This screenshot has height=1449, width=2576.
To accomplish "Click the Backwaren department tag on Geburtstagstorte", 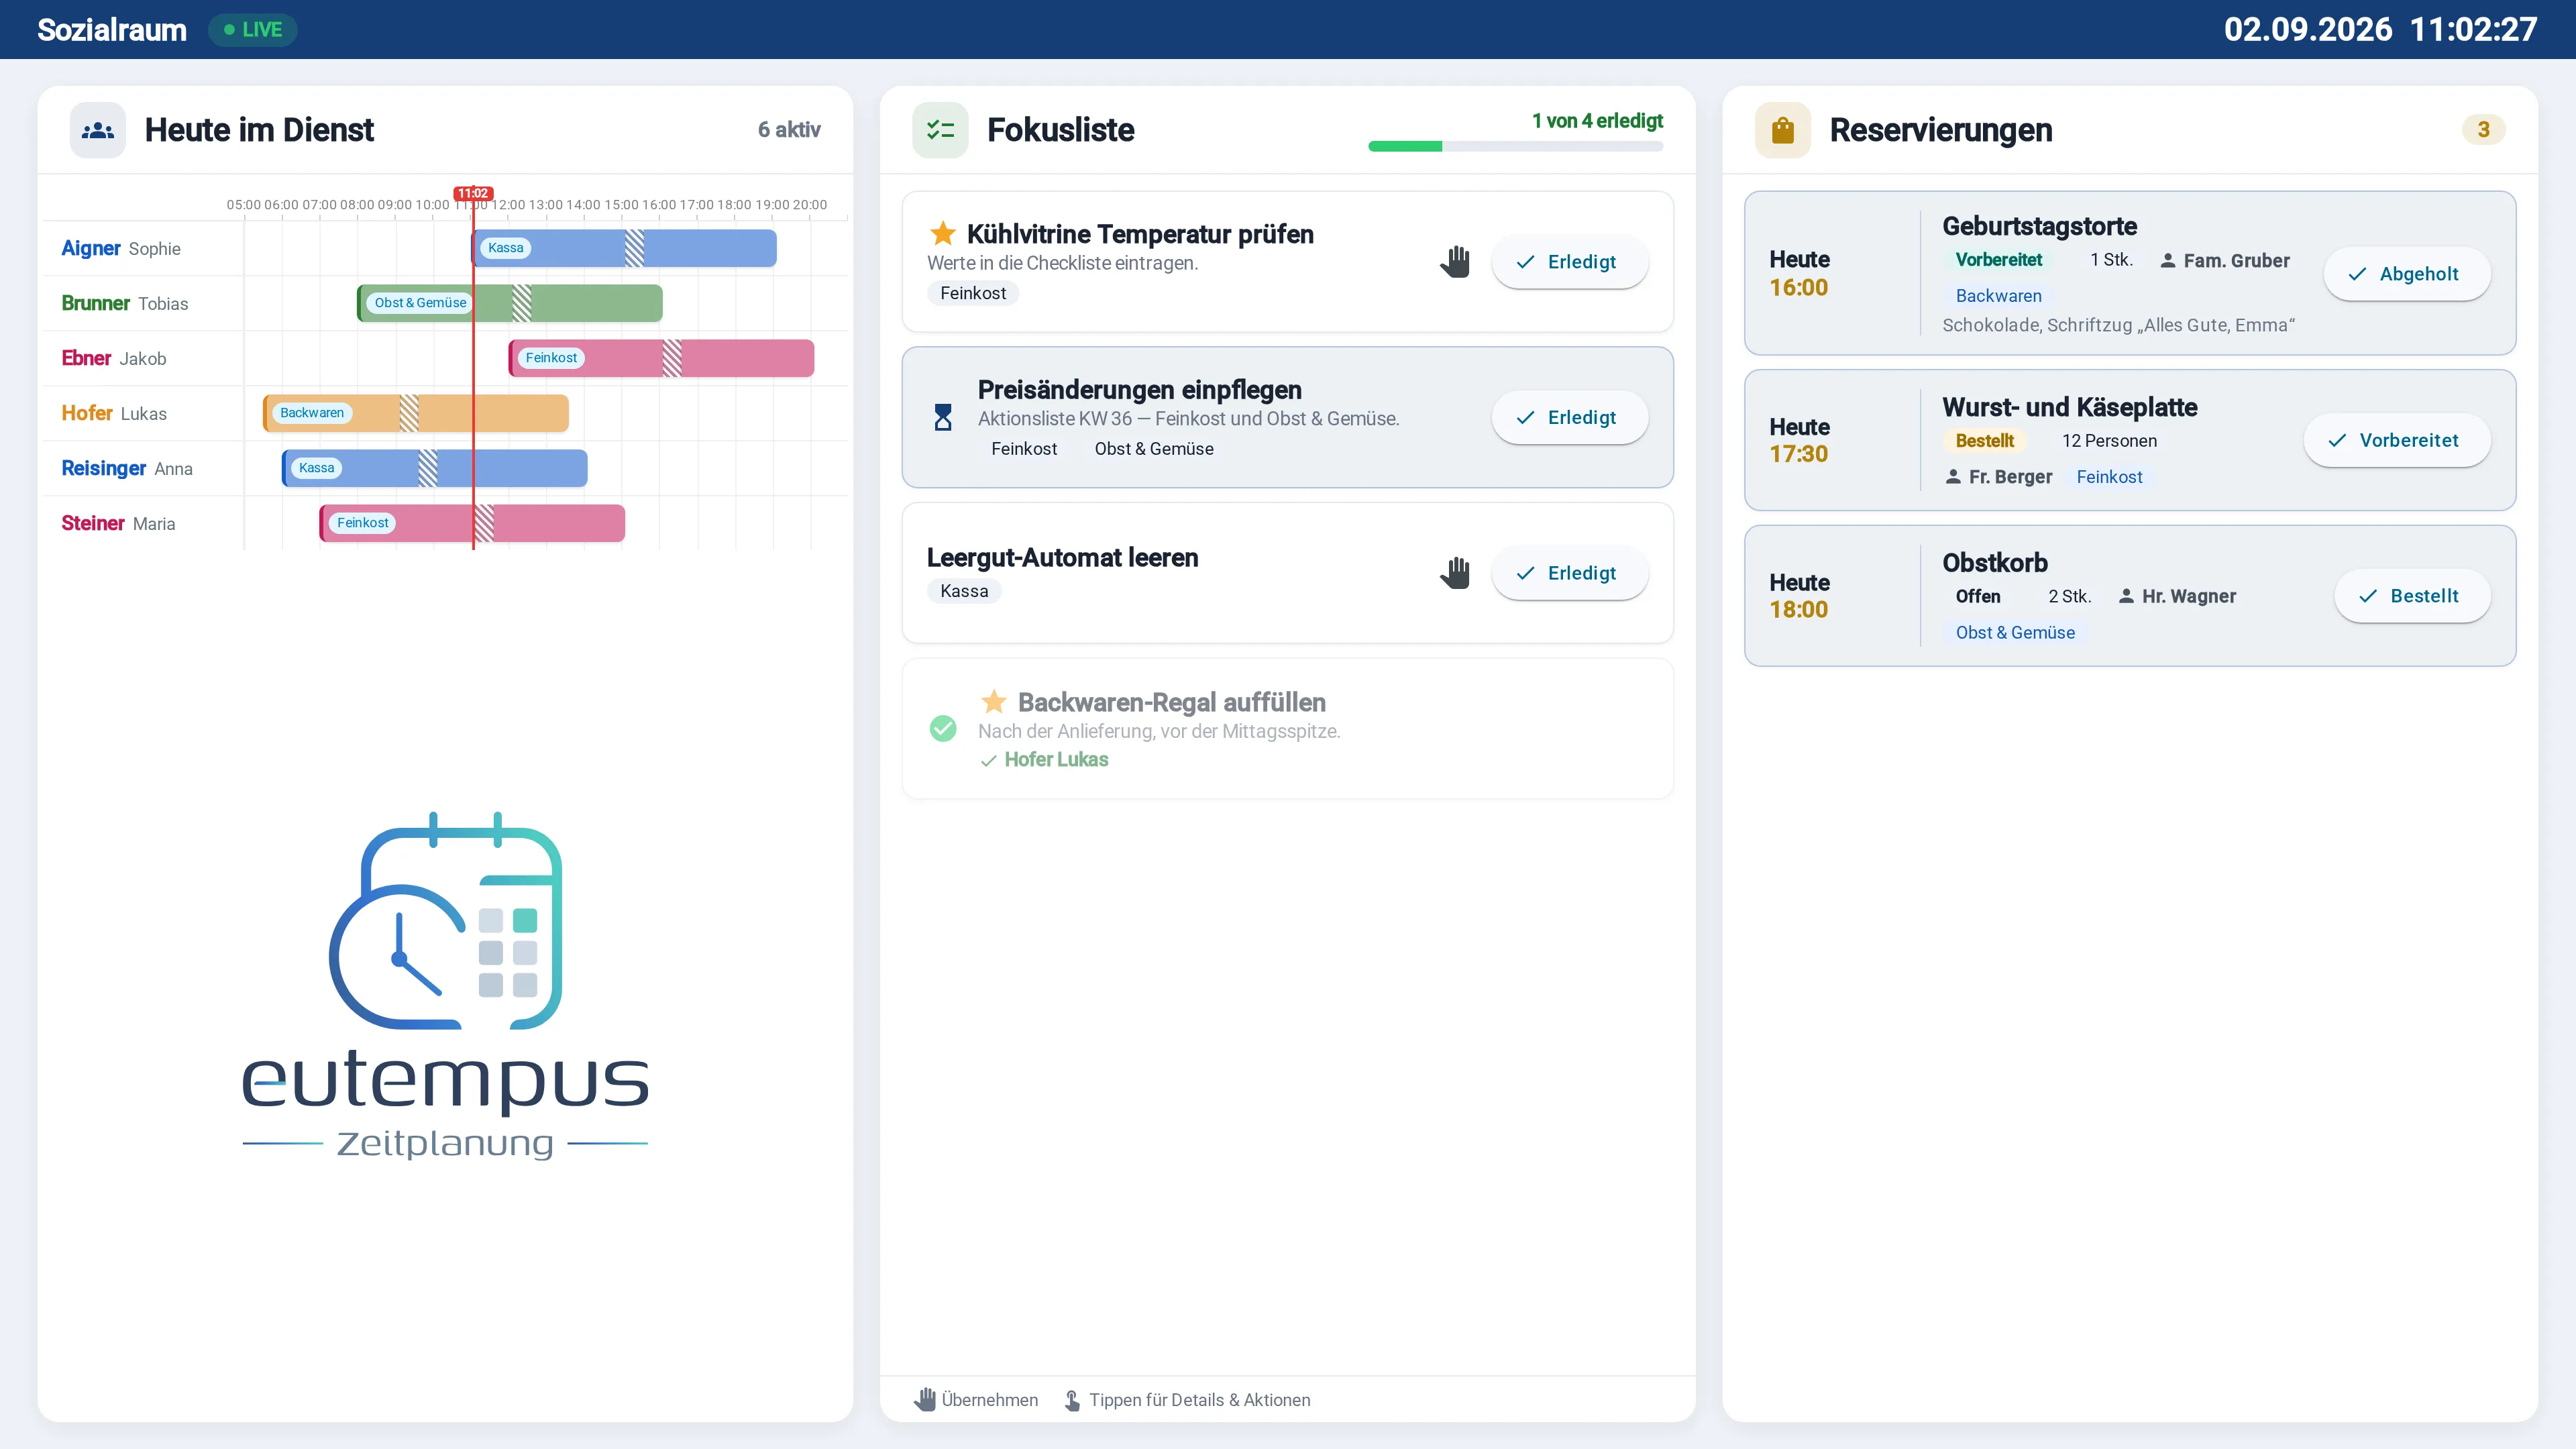I will click(1998, 296).
